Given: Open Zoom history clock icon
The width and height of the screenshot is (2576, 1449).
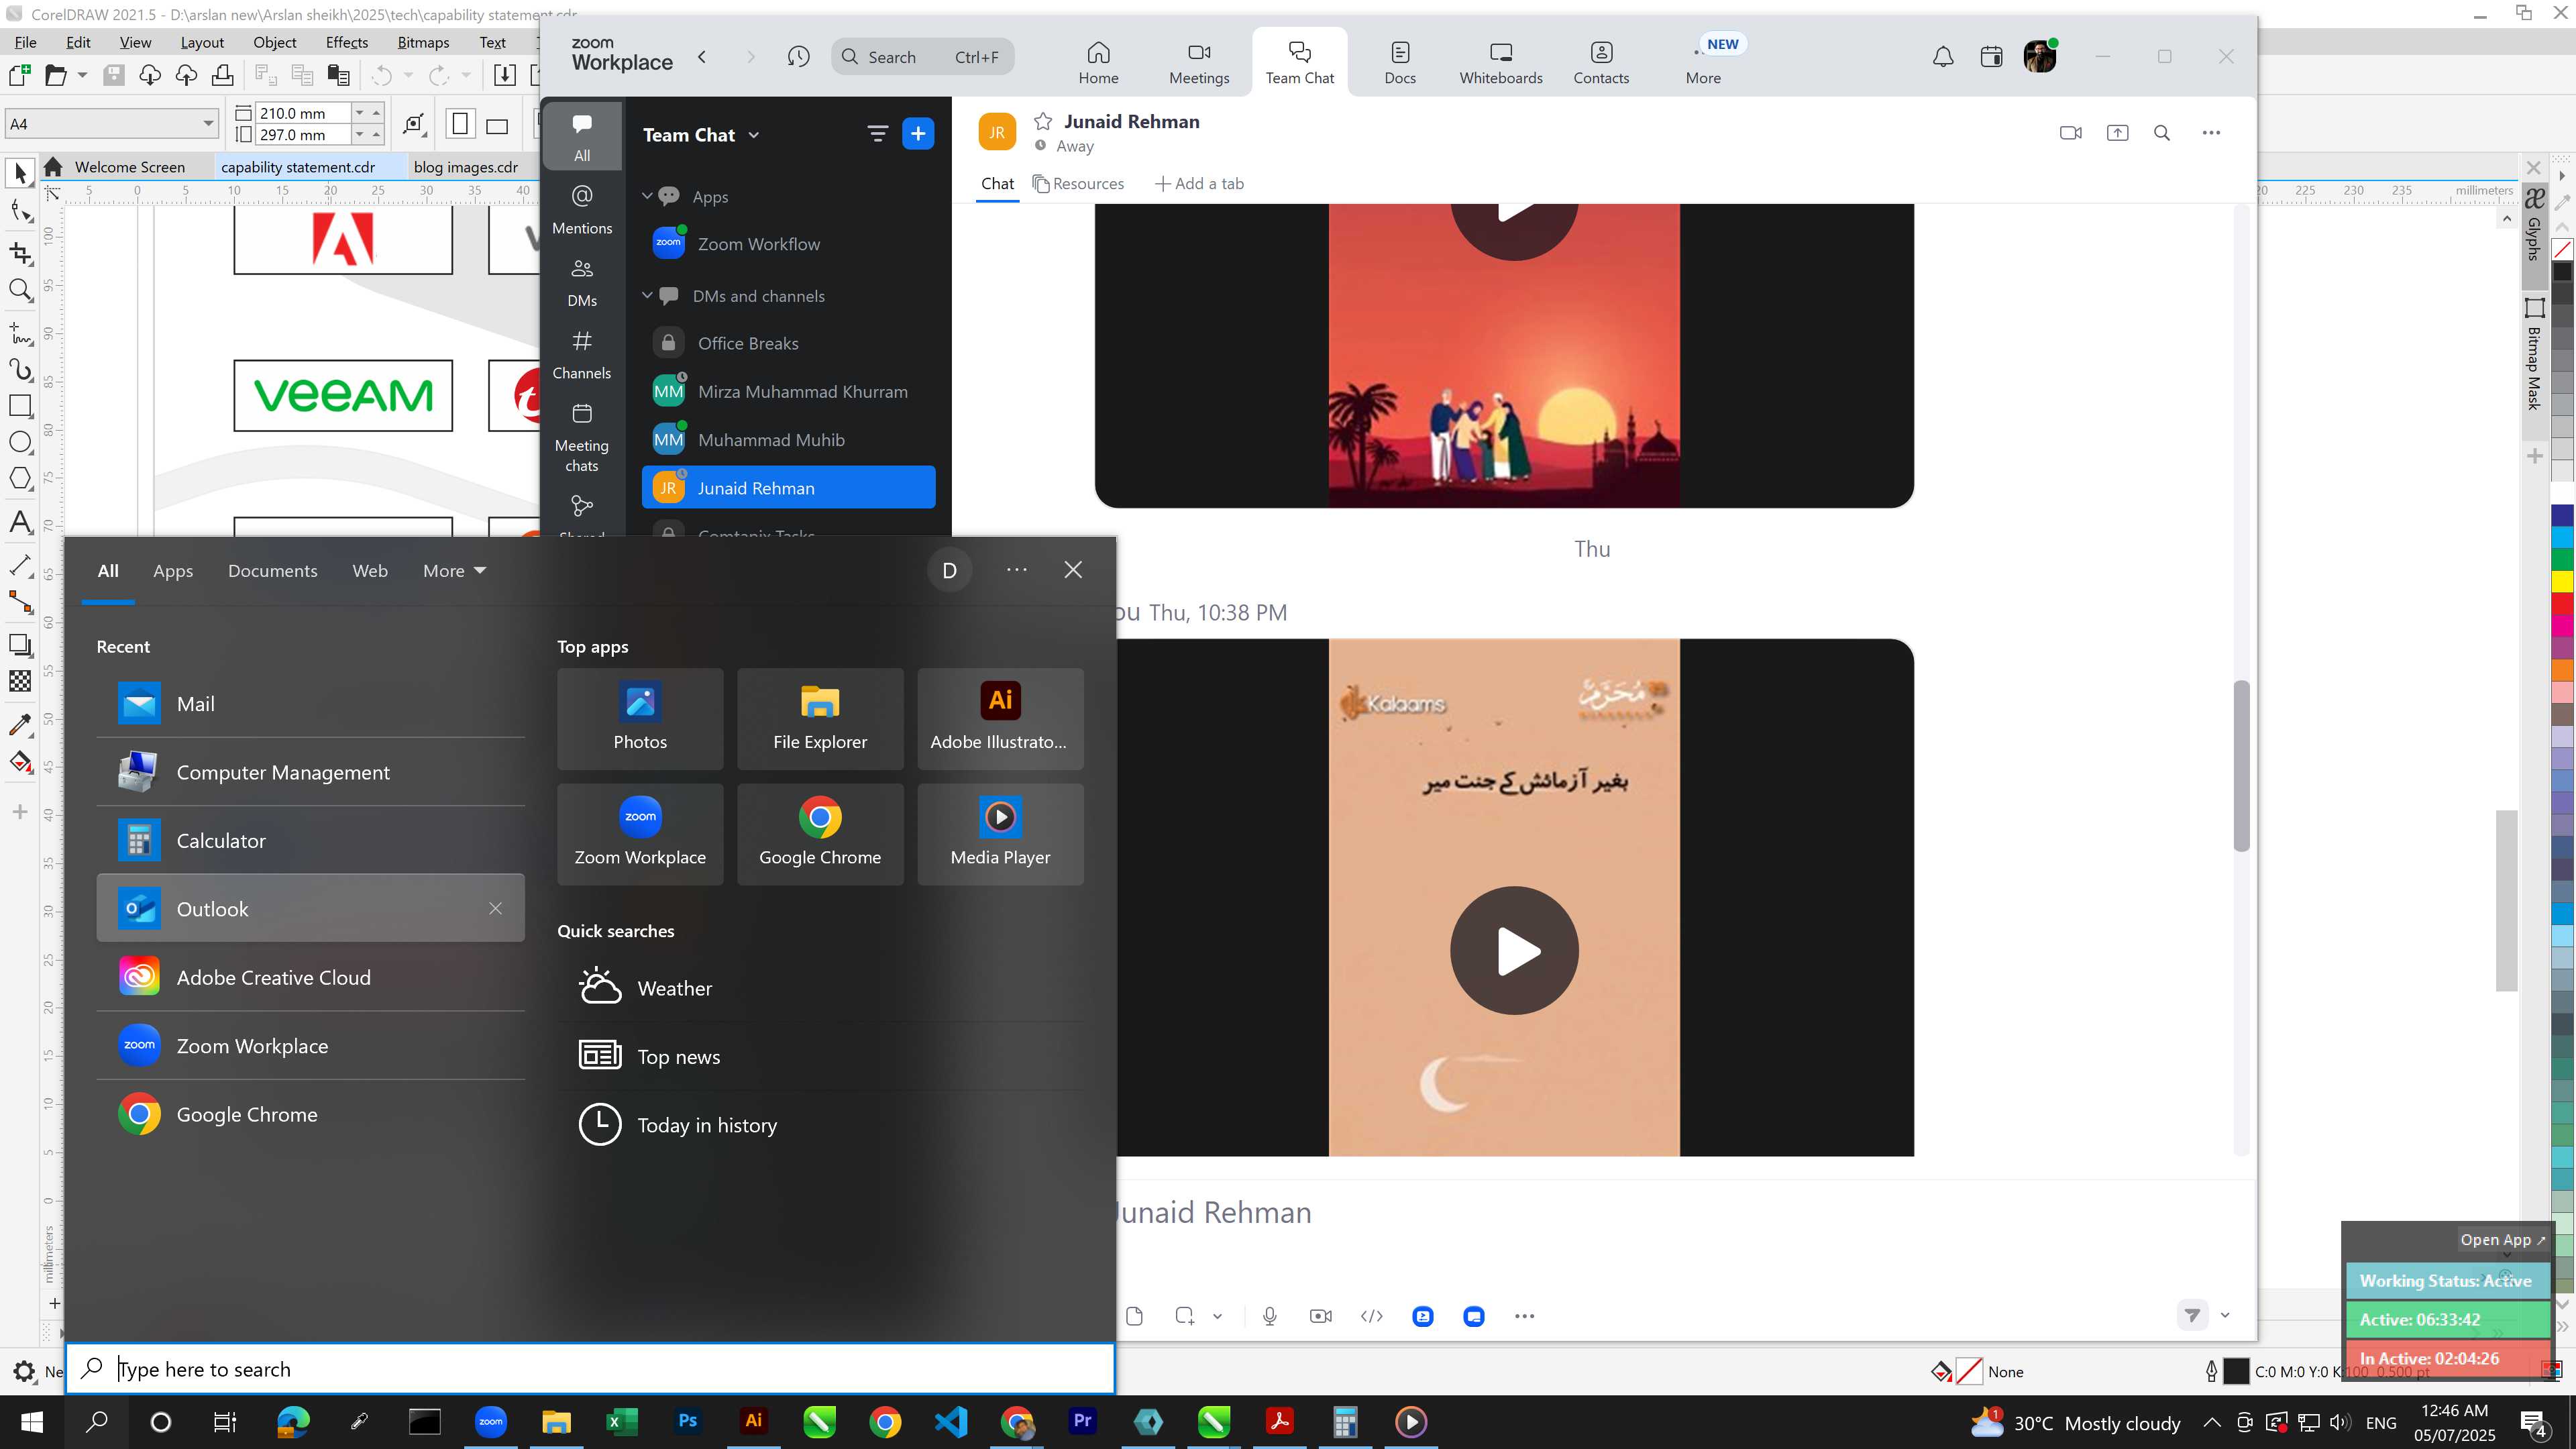Looking at the screenshot, I should pyautogui.click(x=798, y=57).
